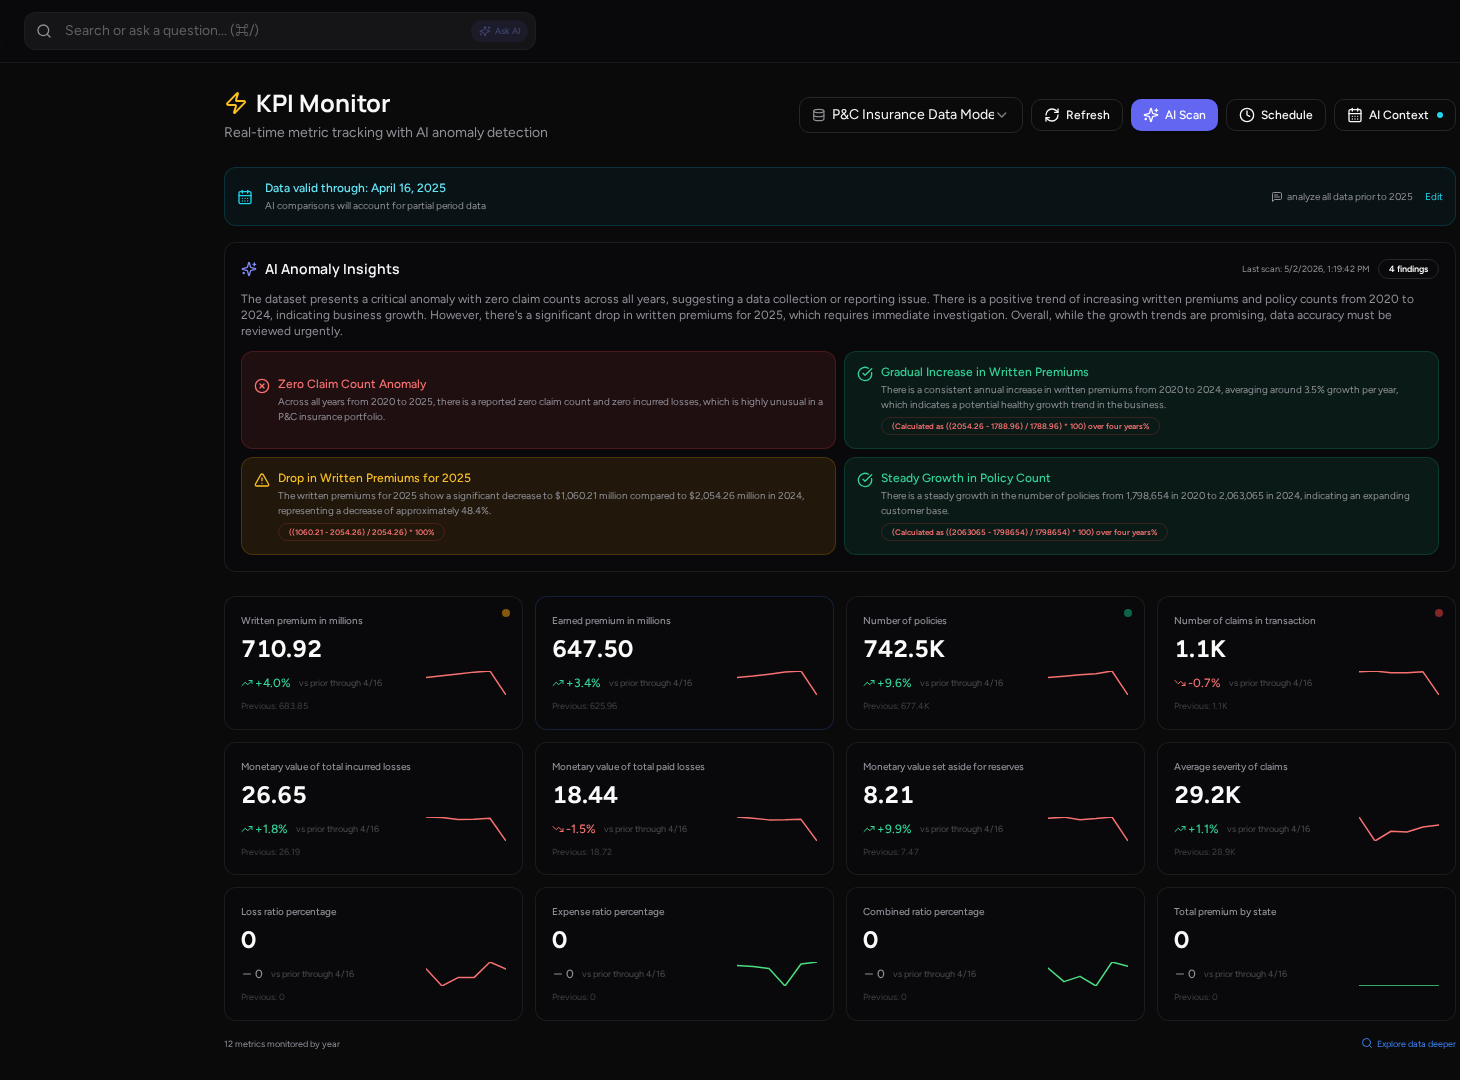Viewport: 1460px width, 1080px height.
Task: Open Gradual Increase in Written Premiums finding
Action: pyautogui.click(x=1141, y=400)
